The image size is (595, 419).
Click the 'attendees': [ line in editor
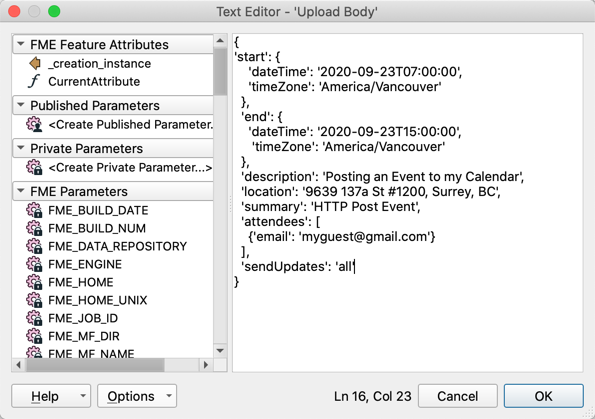click(x=281, y=222)
